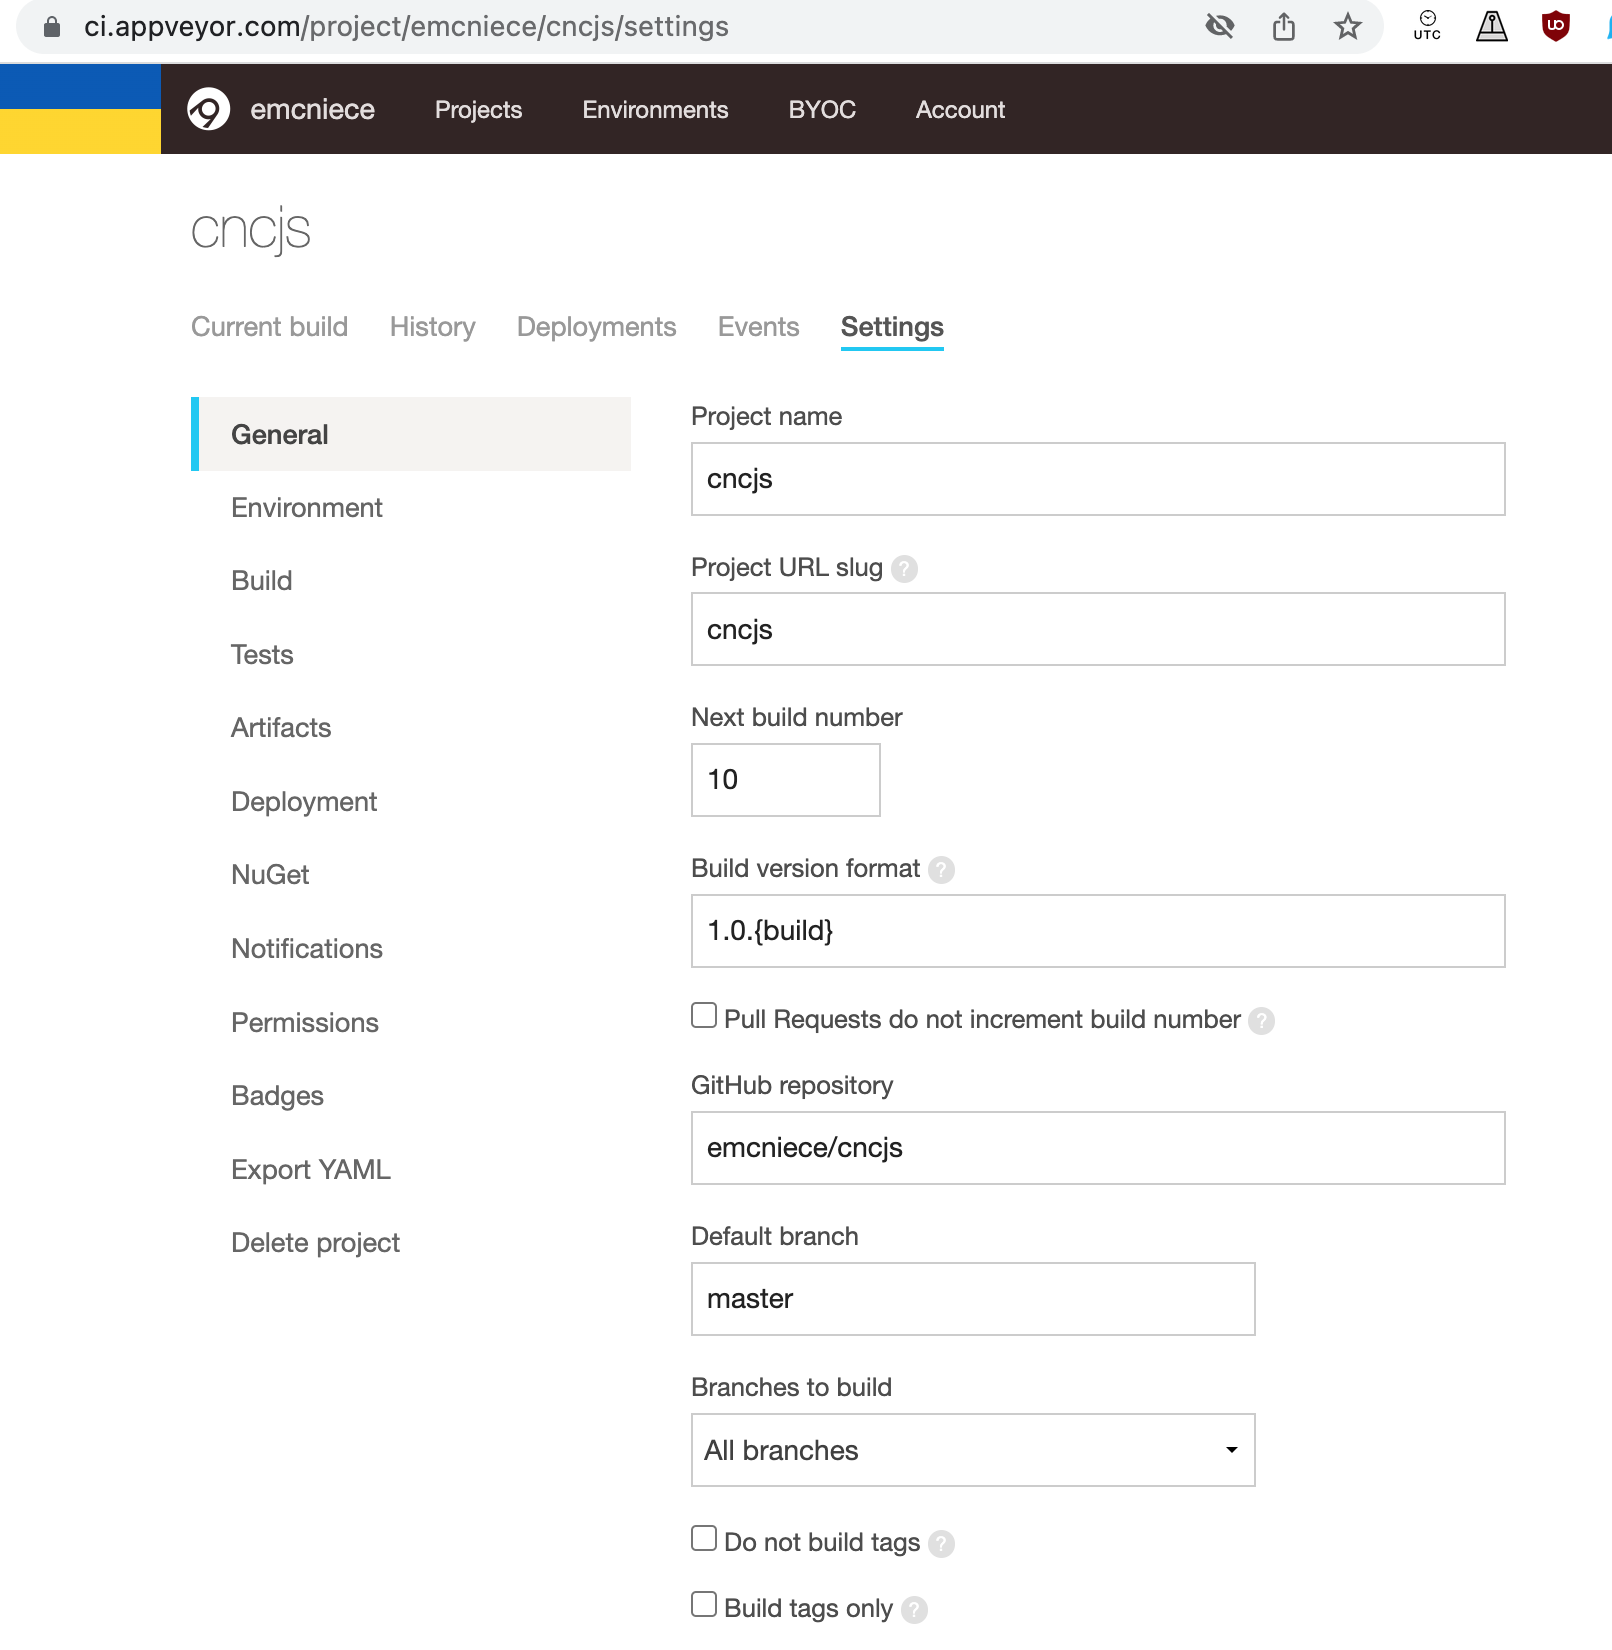The height and width of the screenshot is (1650, 1612).
Task: Click the AppVeyor logo icon
Action: tap(207, 109)
